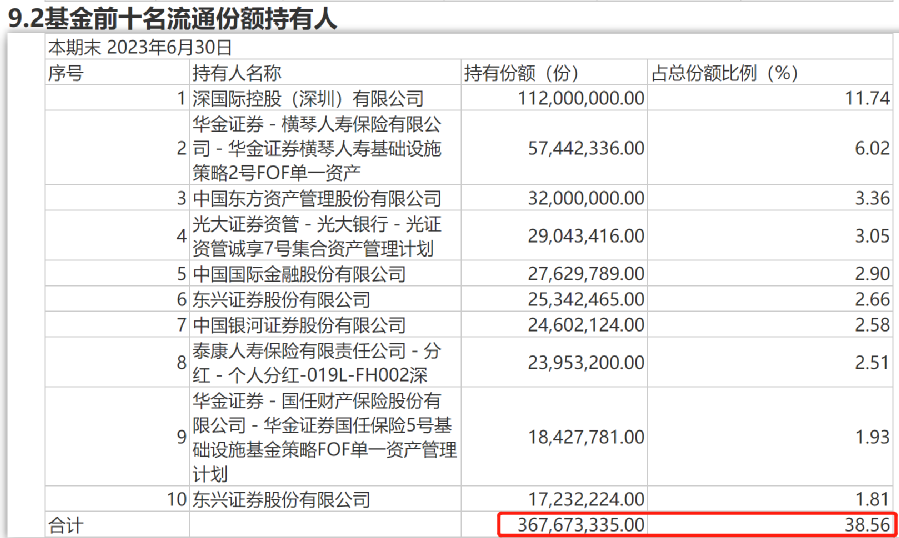Click the 合计 total row label

66,525
